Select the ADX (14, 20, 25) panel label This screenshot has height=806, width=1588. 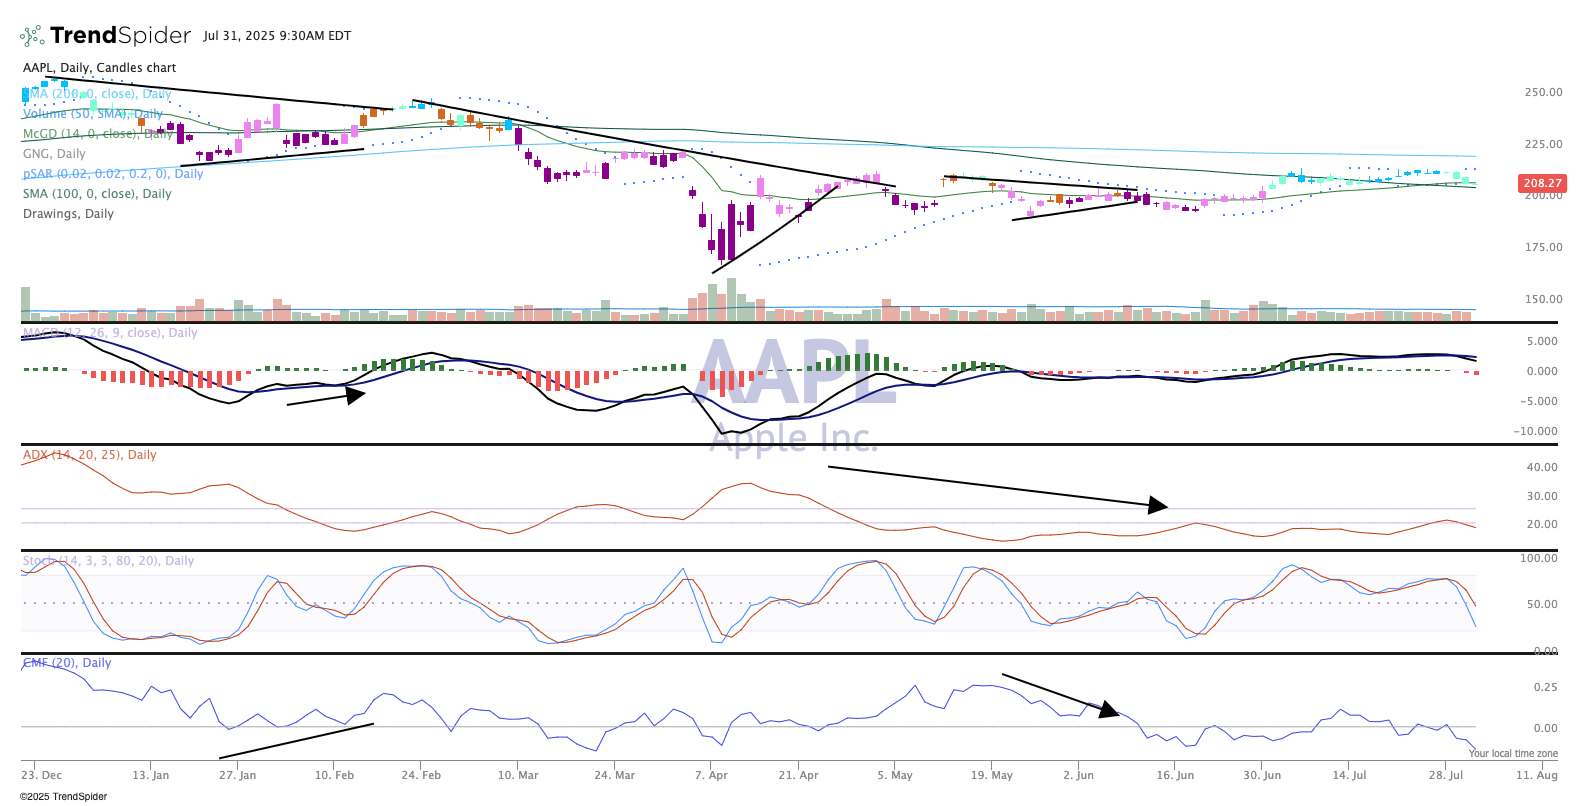pos(89,455)
